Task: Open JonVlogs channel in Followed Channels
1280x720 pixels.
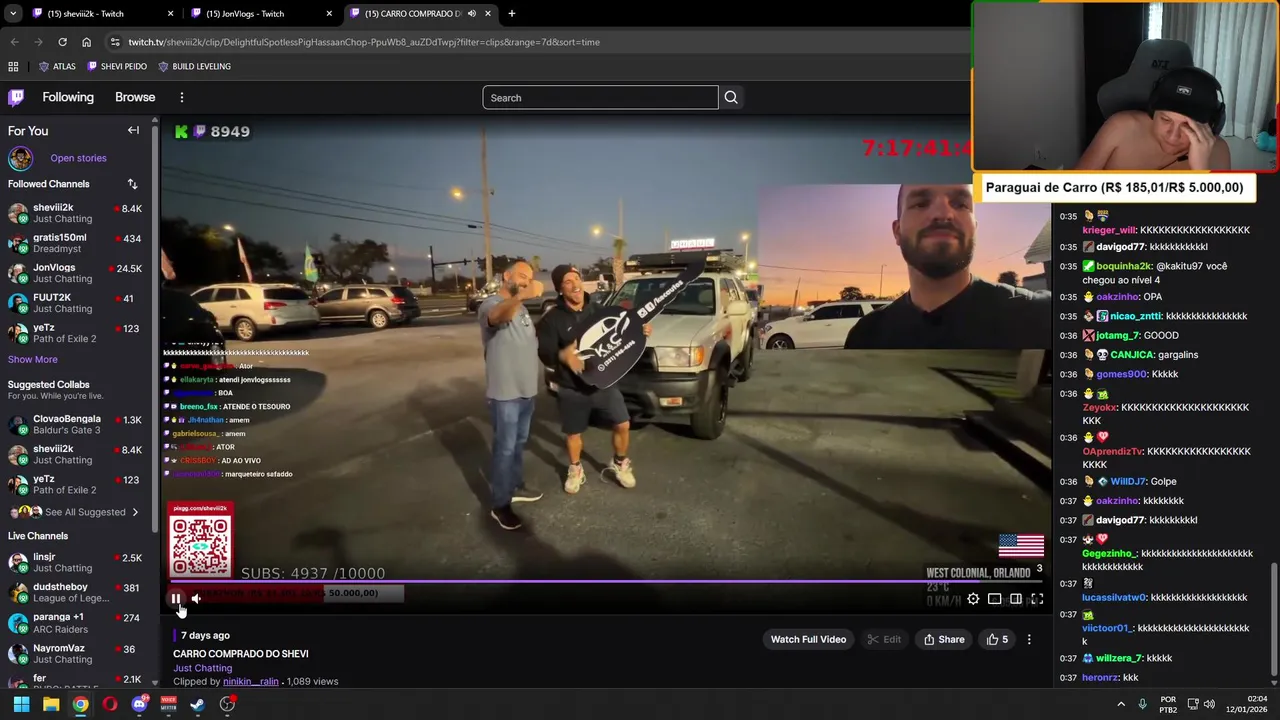Action: point(75,273)
